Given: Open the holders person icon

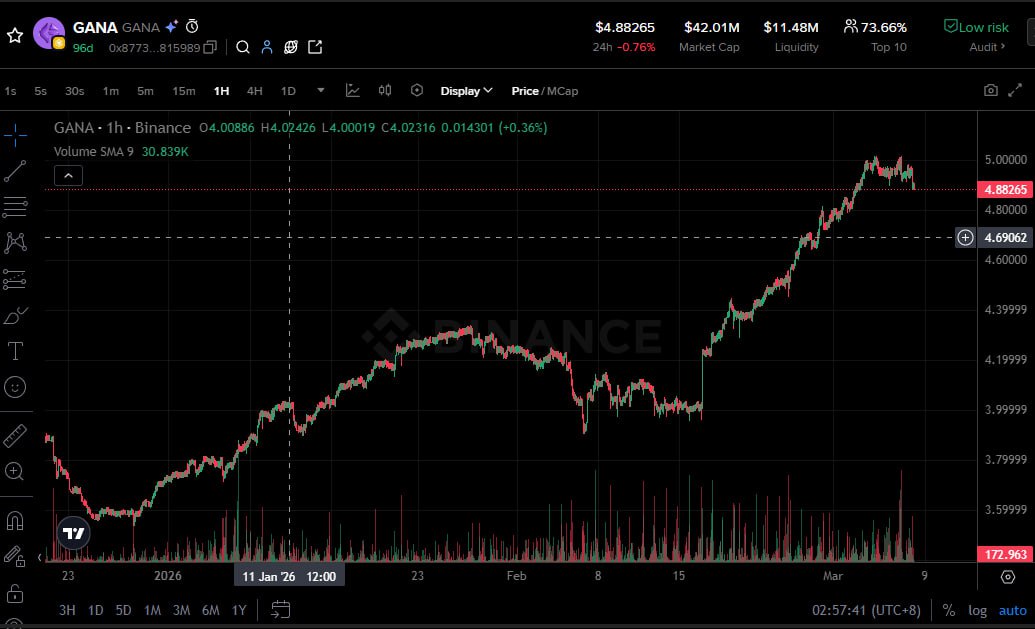Looking at the screenshot, I should click(x=267, y=47).
